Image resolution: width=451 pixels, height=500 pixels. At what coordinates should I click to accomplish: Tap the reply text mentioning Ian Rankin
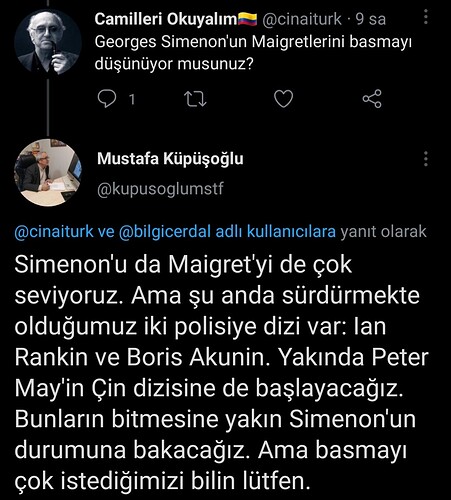(x=221, y=372)
